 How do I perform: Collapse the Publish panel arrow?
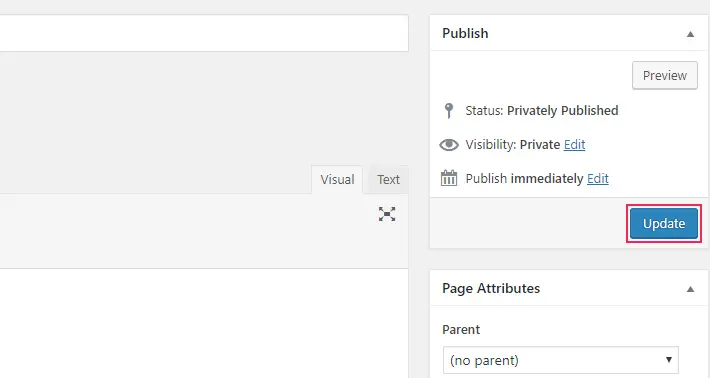tap(690, 34)
